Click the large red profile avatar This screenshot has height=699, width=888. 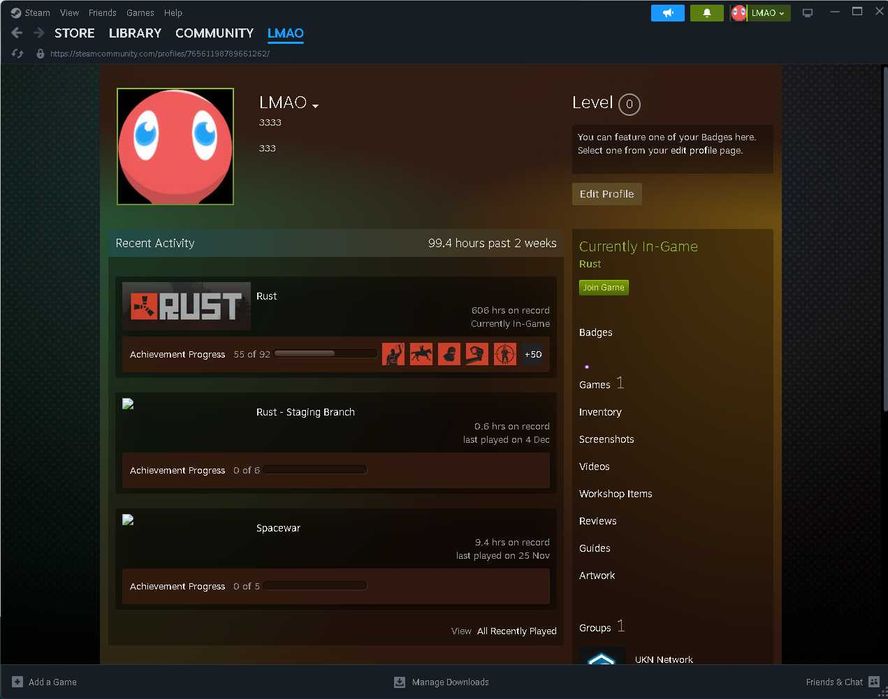point(175,146)
